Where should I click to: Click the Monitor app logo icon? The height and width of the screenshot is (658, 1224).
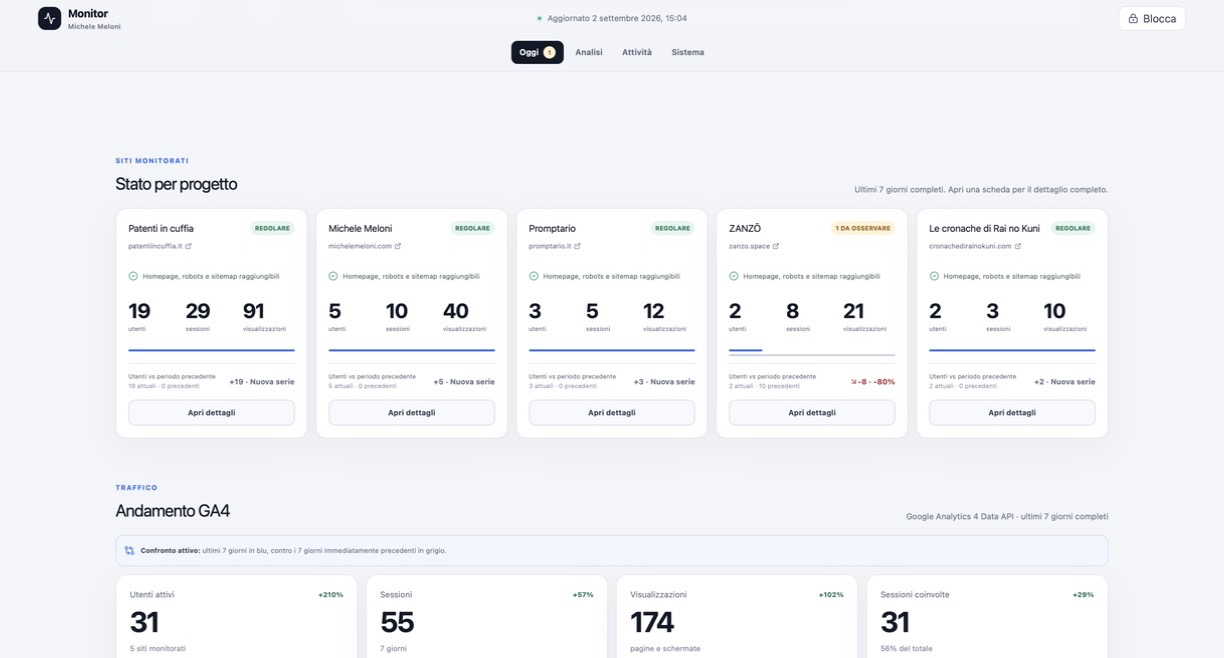pos(49,18)
